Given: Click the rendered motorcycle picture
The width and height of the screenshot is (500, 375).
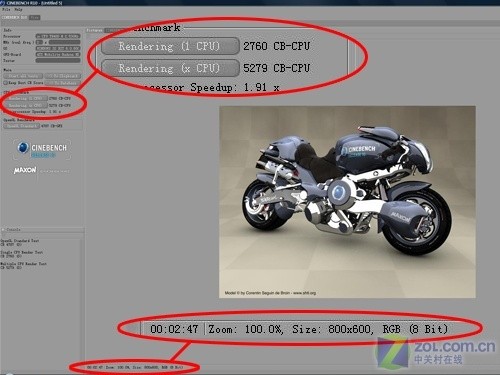Looking at the screenshot, I should pos(347,202).
